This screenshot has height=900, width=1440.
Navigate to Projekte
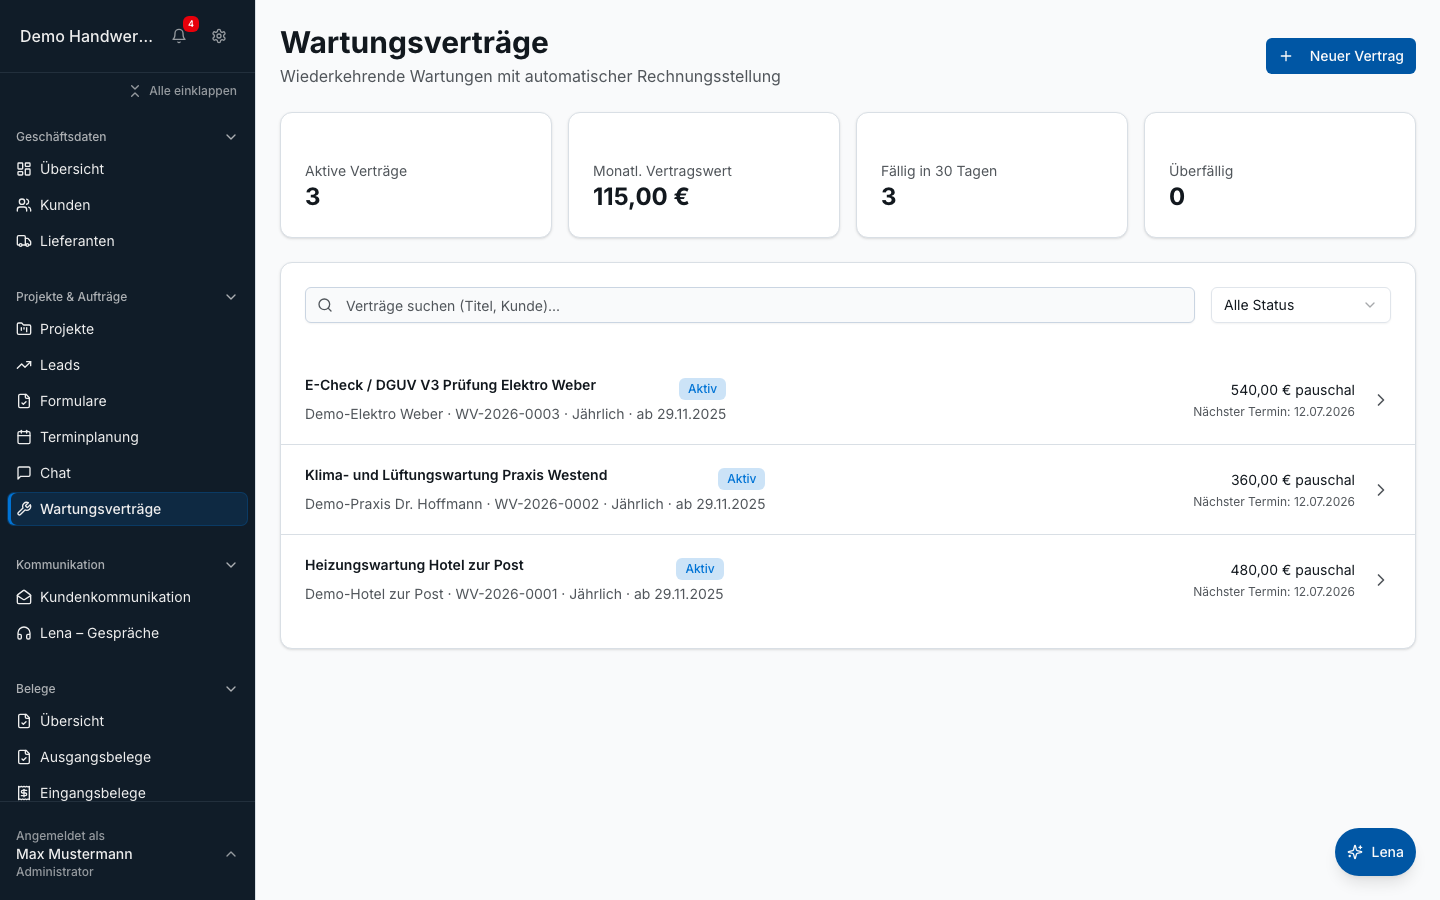tap(127, 329)
